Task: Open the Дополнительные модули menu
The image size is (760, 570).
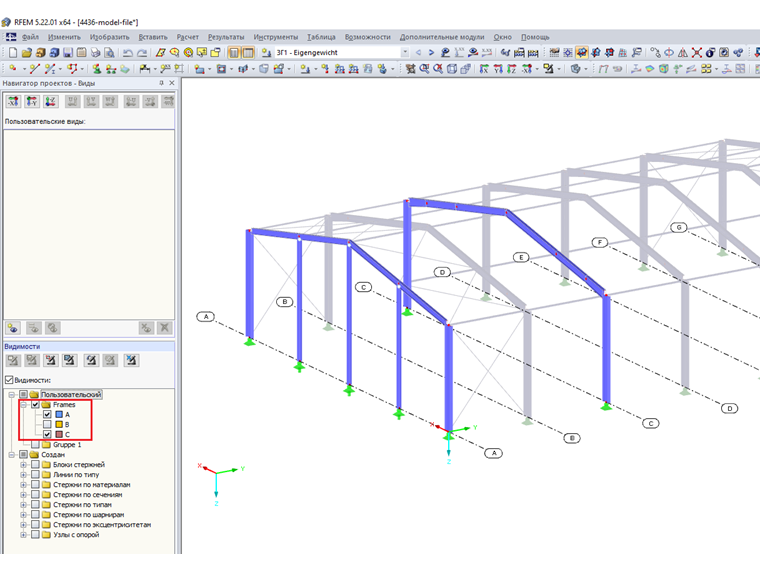Action: [442, 37]
